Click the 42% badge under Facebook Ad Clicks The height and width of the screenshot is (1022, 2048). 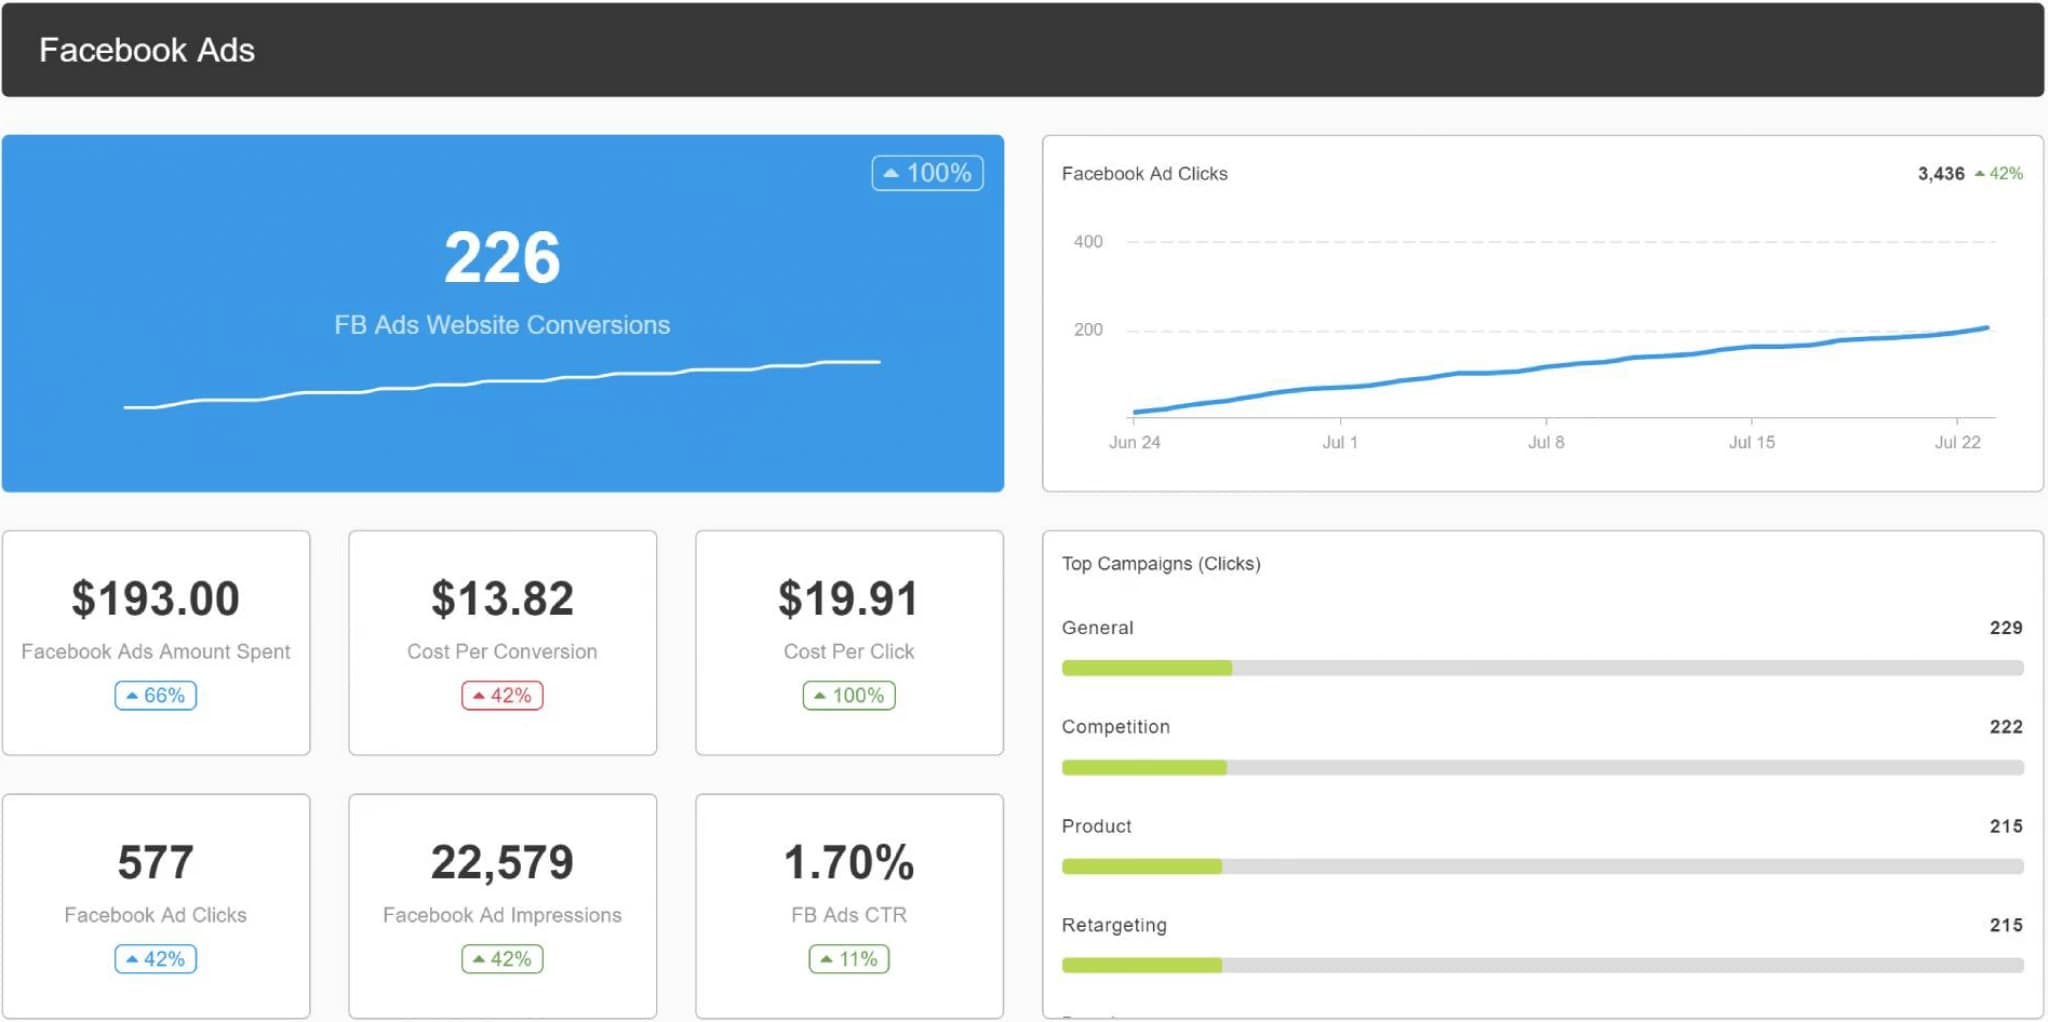click(x=155, y=958)
